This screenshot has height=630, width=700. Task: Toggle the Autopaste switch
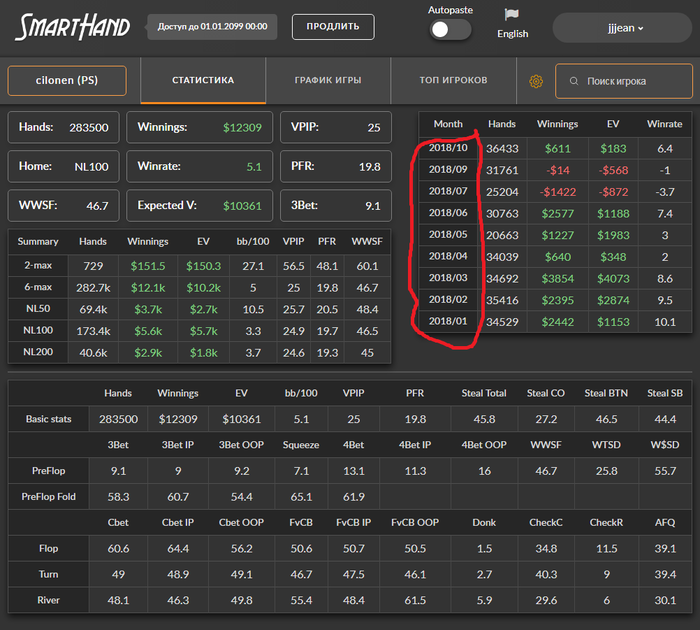click(450, 29)
